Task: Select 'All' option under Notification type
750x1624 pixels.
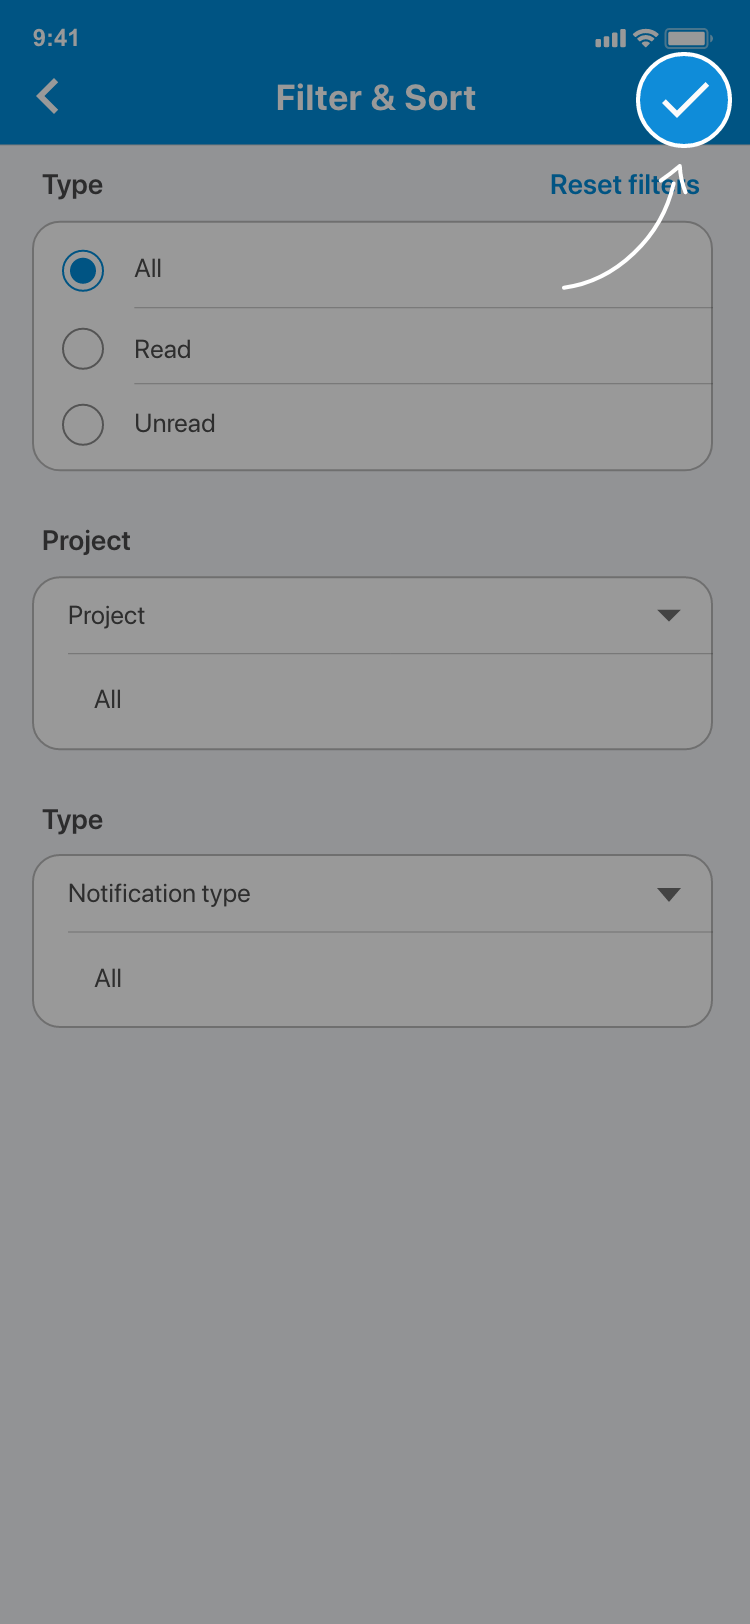Action: point(108,978)
